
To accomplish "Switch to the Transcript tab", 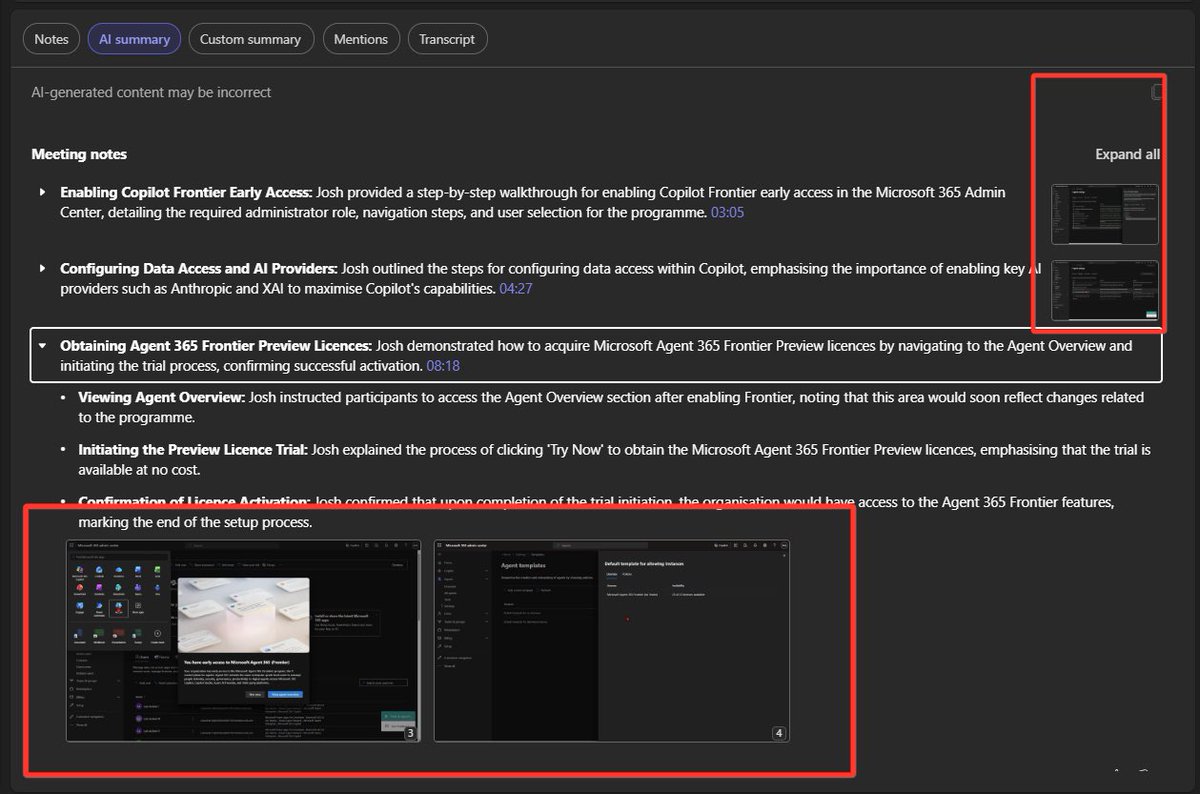I will [x=447, y=39].
